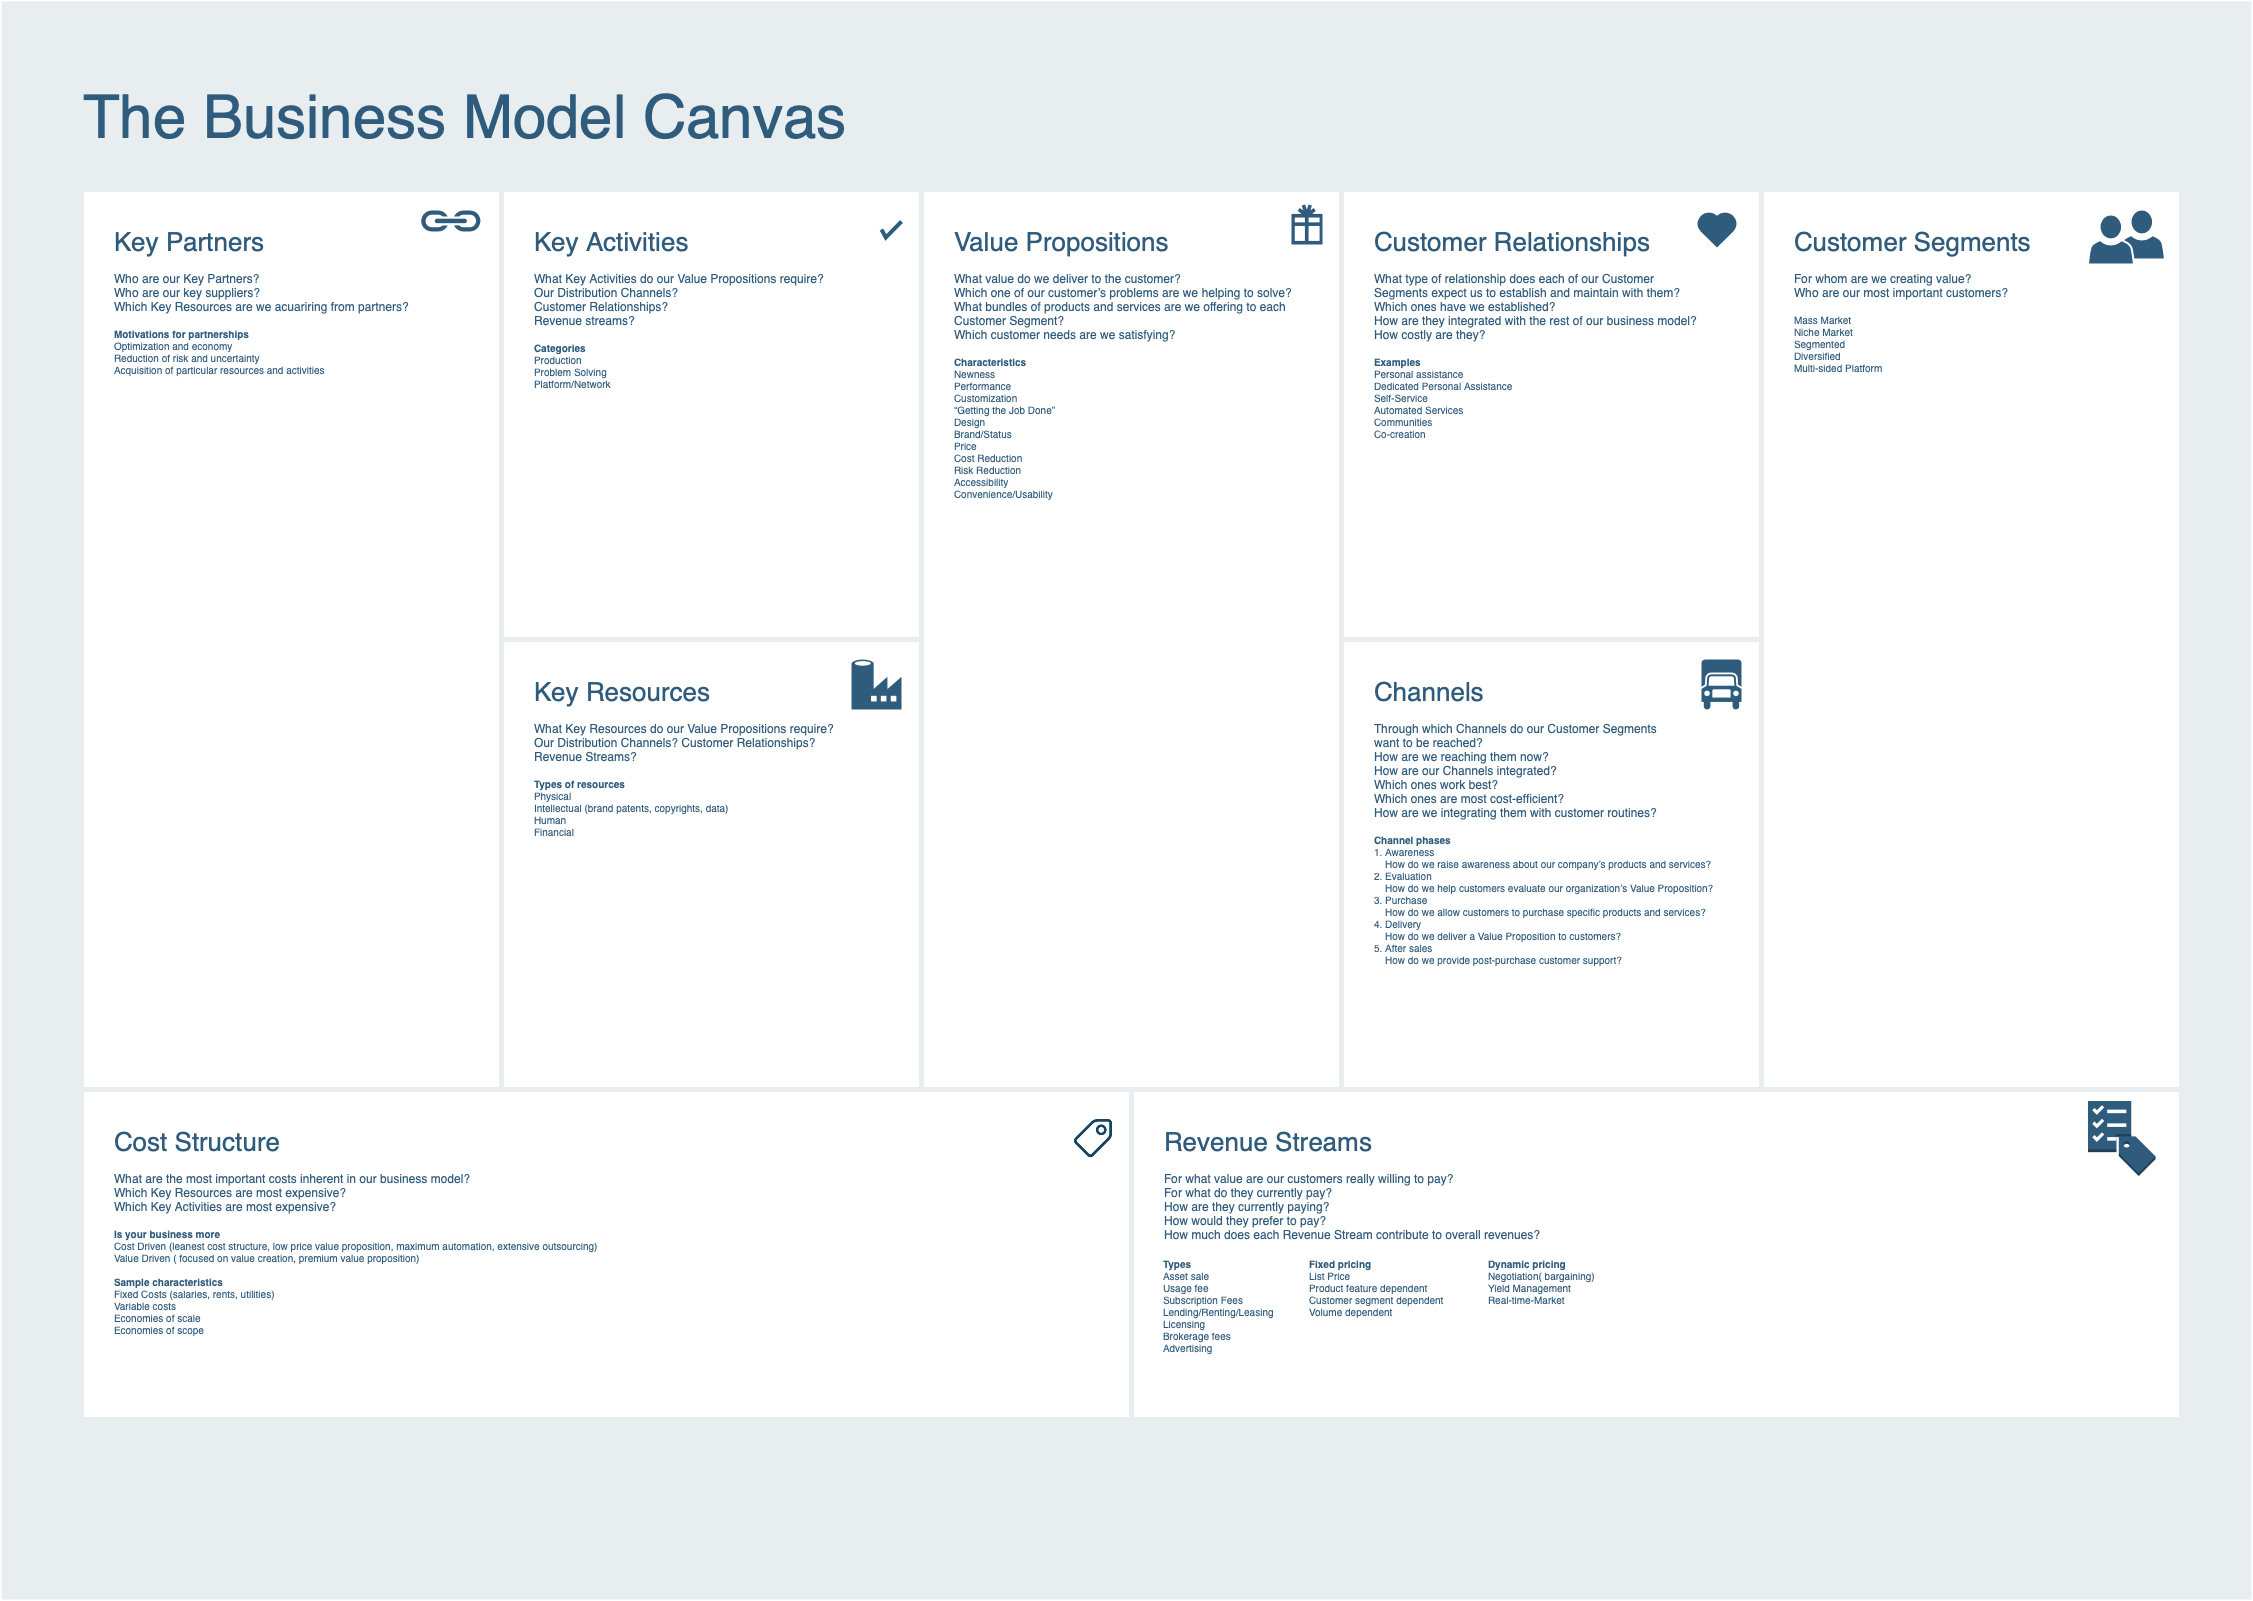Viewport: 2253px width, 1601px height.
Task: Click 'Dynamic pricing' column heading
Action: click(x=1527, y=1265)
